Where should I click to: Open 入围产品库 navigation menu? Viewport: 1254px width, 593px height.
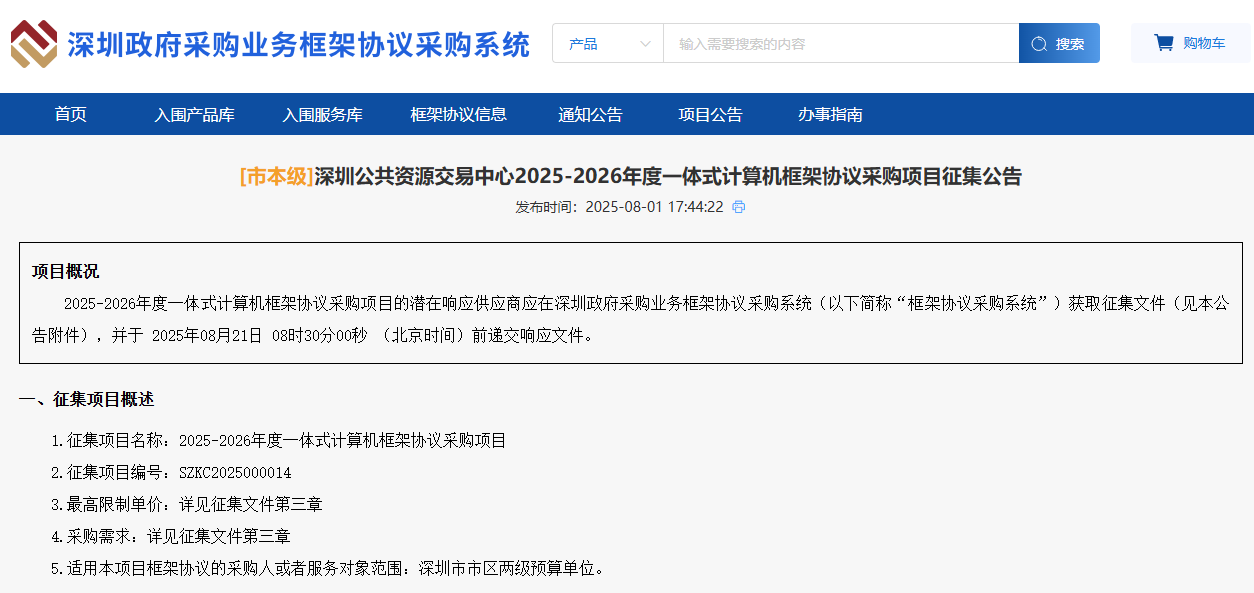195,114
